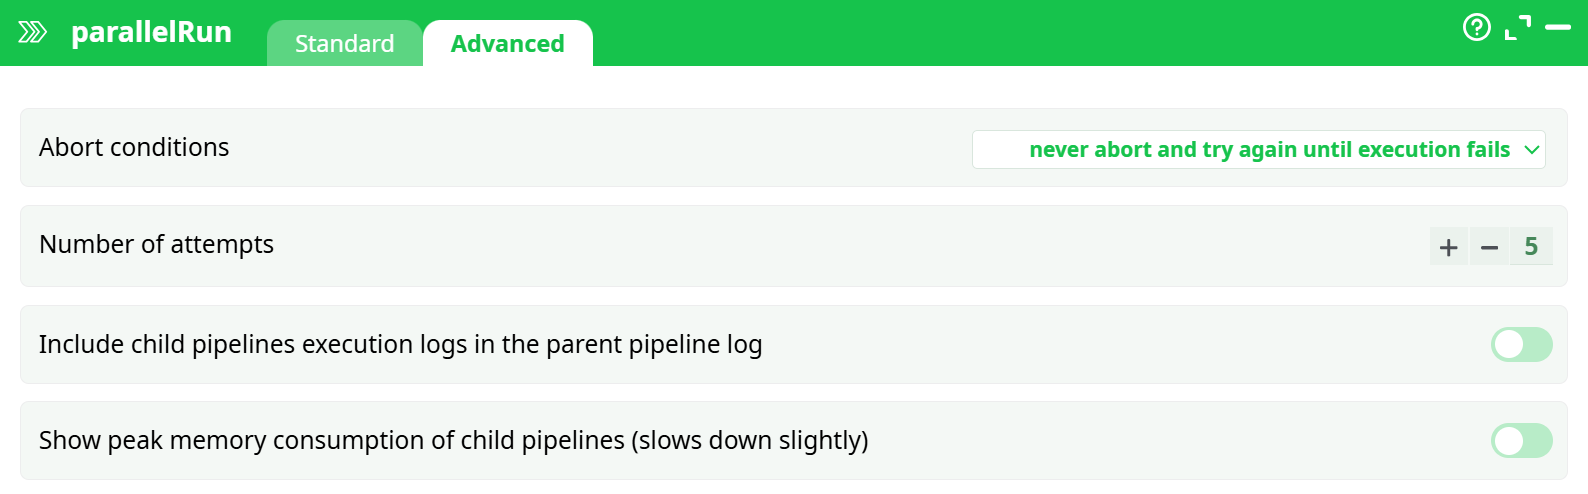Click the parallelRun title text
The image size is (1588, 494).
(151, 32)
